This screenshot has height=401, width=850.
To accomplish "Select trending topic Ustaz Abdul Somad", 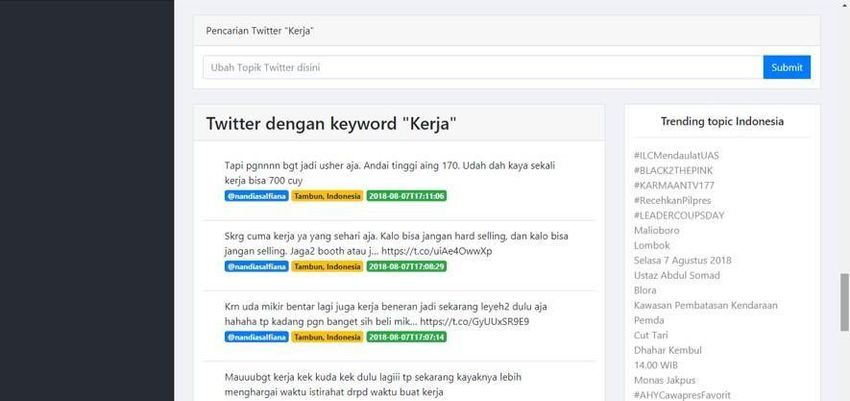I will coord(677,275).
